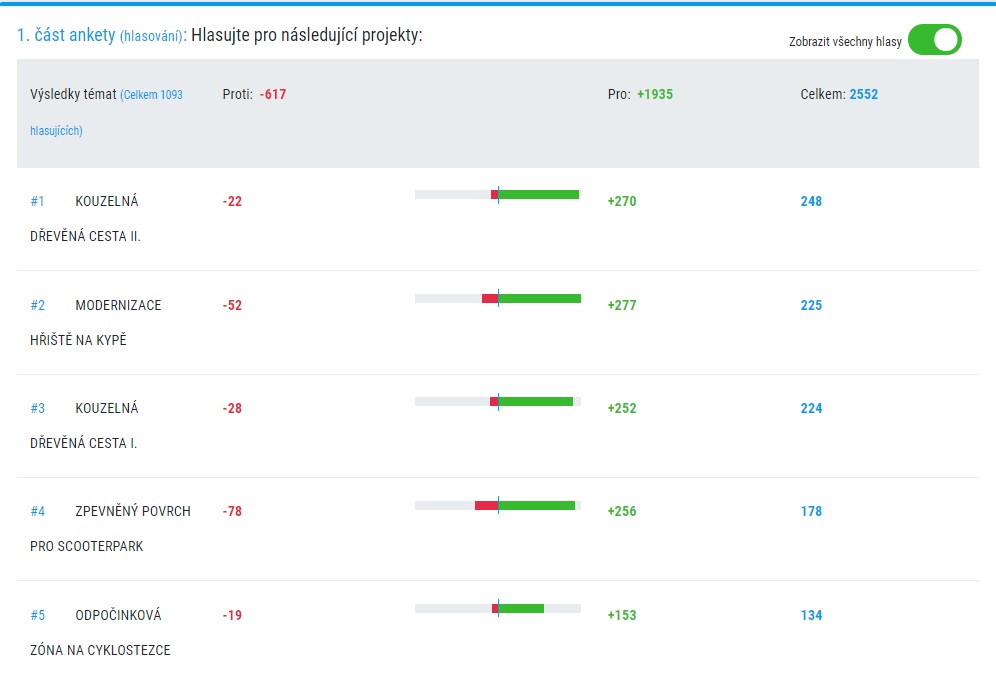Viewport: 996px width, 681px height.
Task: Click the 'Celkem 1093 hlasujících' text
Action: pyautogui.click(x=106, y=112)
